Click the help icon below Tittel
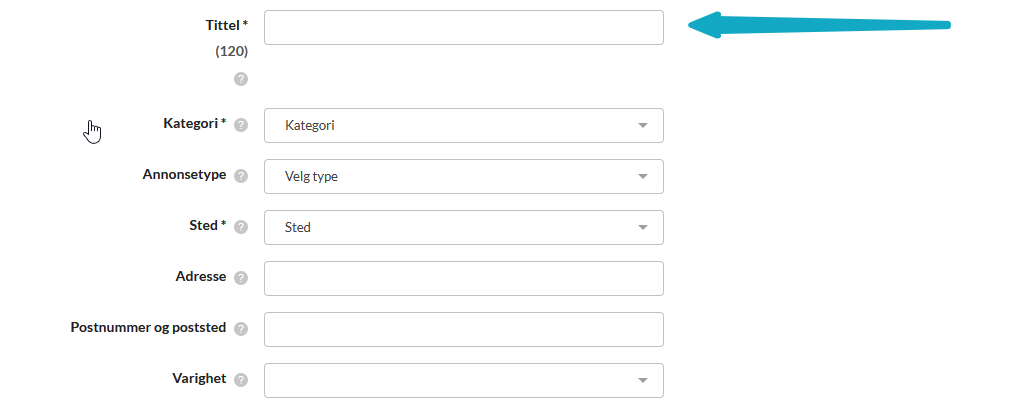Viewport: 1012px width, 407px height. tap(241, 79)
